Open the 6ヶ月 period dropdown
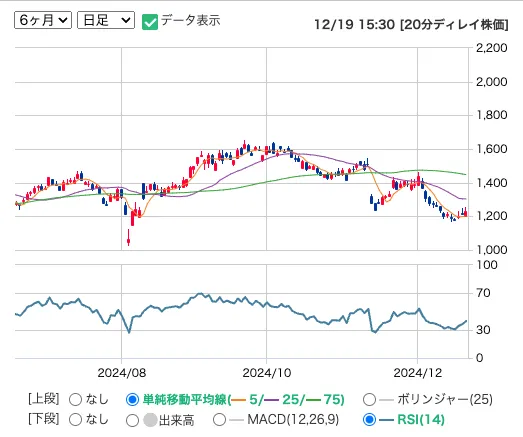 coord(43,20)
